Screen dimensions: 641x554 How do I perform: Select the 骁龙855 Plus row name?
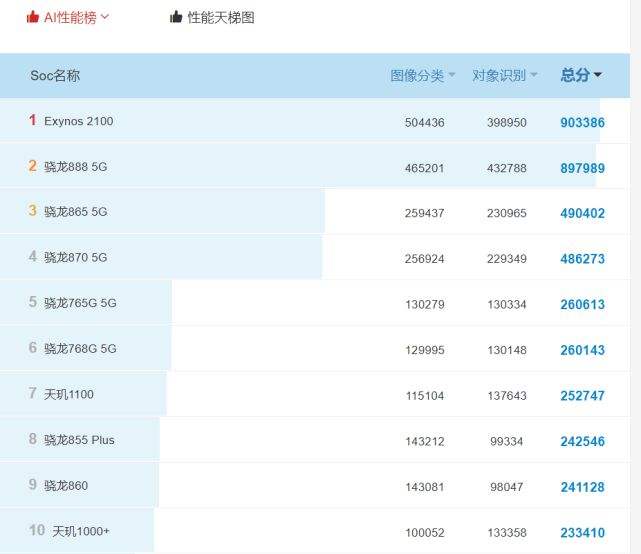tap(79, 440)
